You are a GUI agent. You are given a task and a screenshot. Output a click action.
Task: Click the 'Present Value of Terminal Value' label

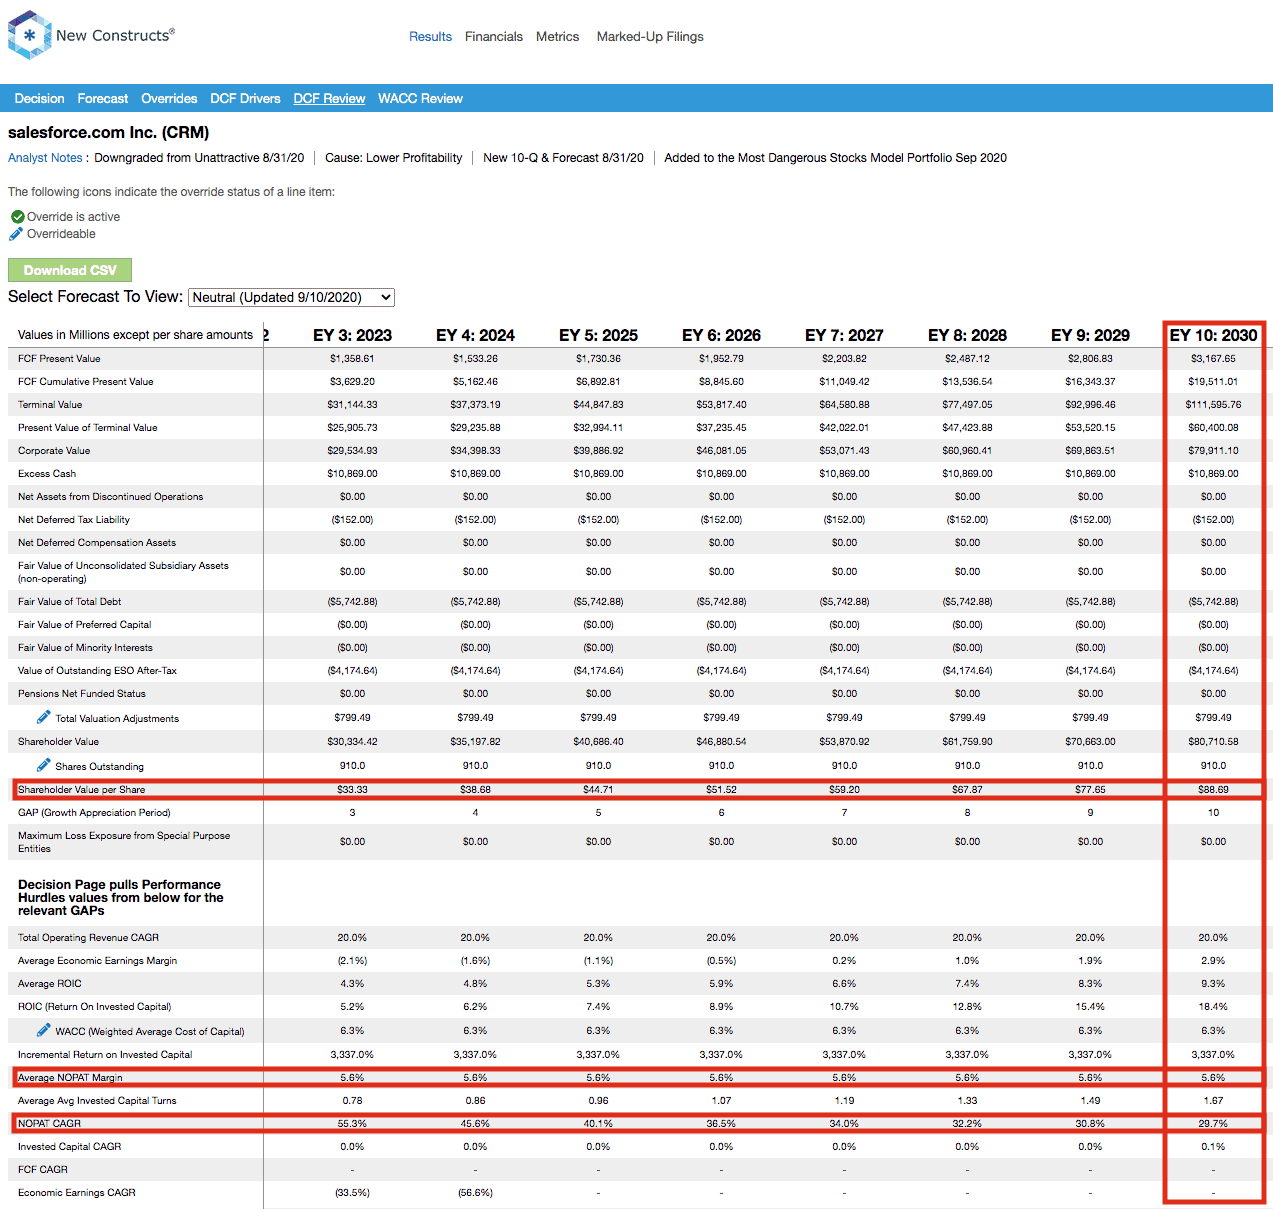tap(88, 428)
